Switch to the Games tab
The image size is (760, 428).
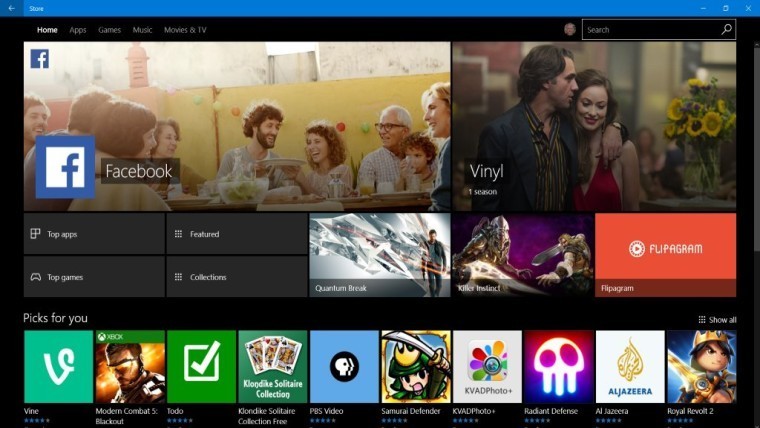(110, 30)
